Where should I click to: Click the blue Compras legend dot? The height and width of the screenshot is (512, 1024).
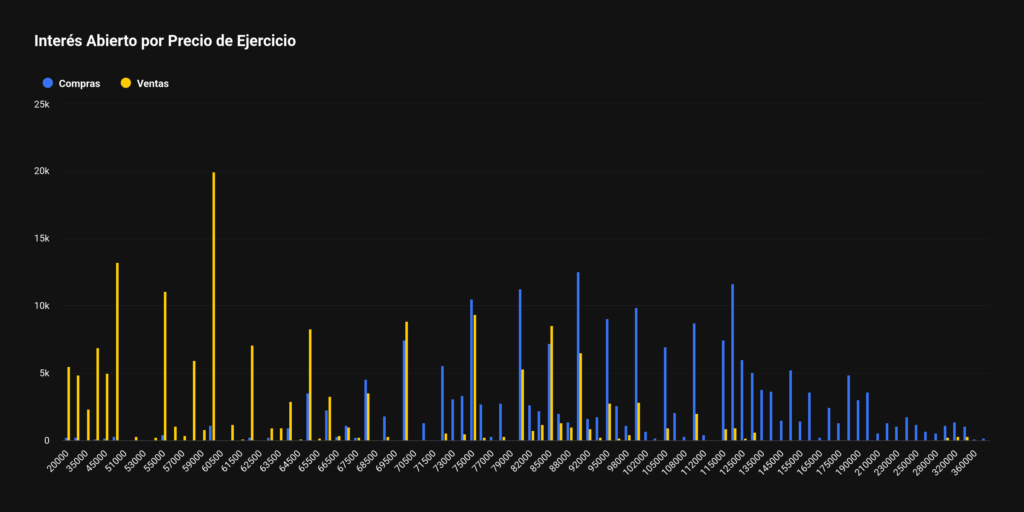click(48, 84)
